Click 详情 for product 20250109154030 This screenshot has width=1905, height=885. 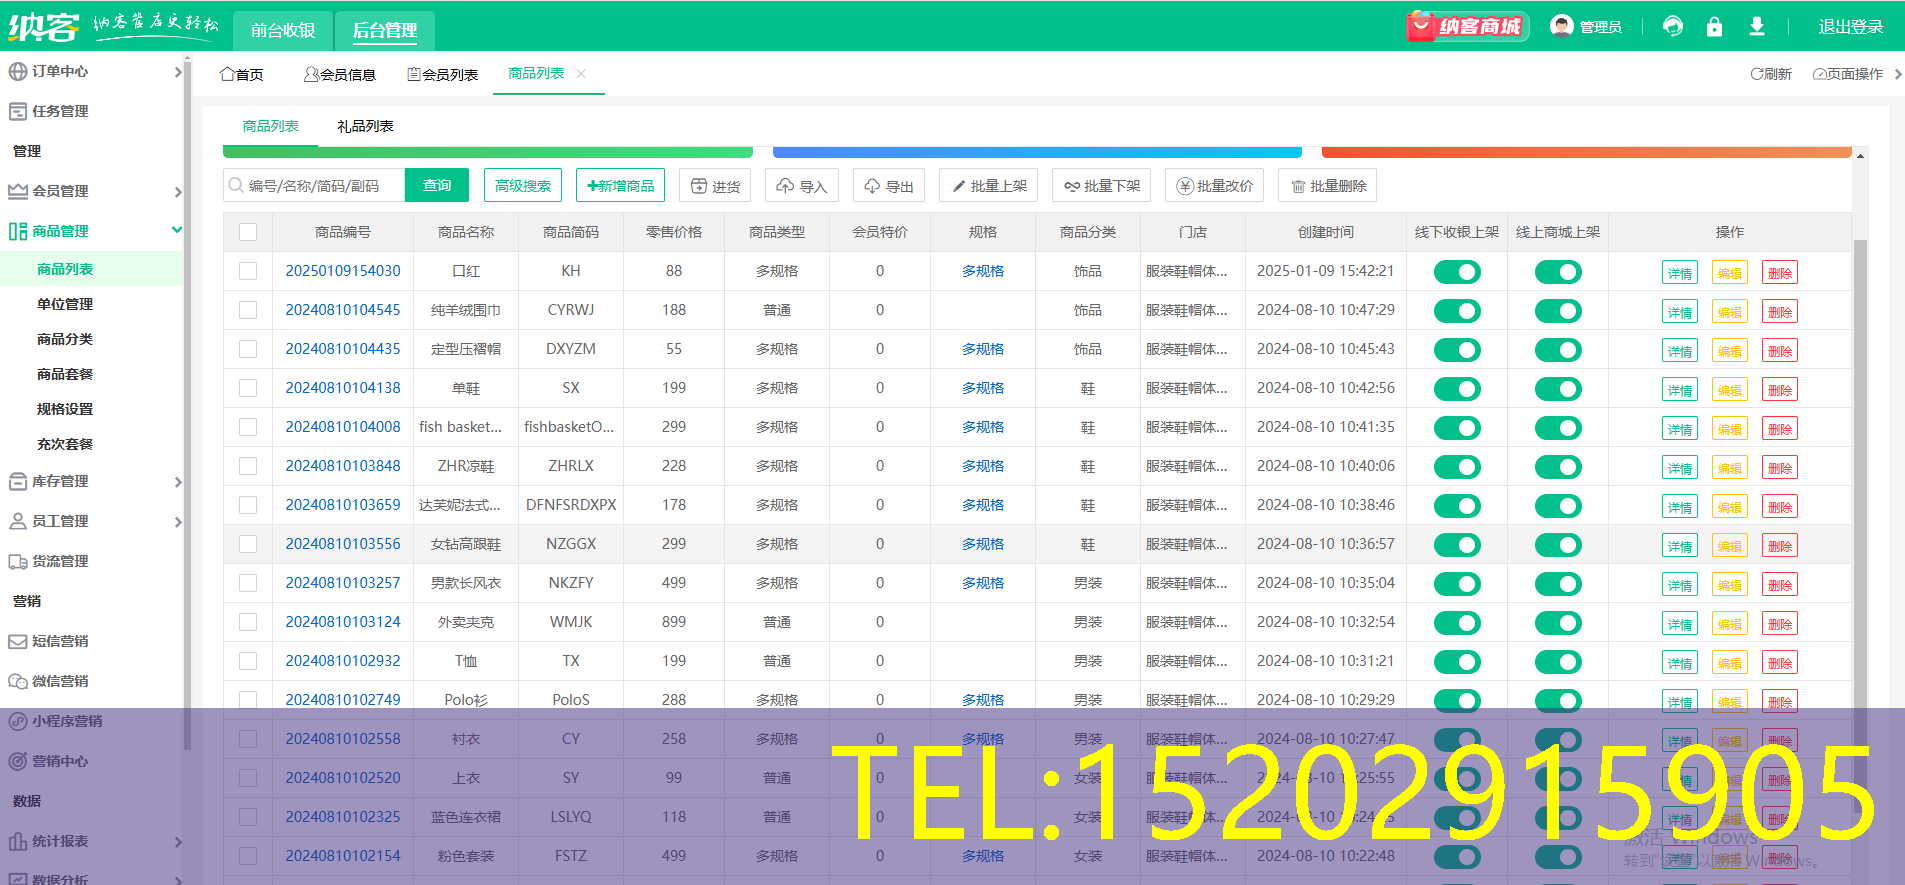[1680, 273]
